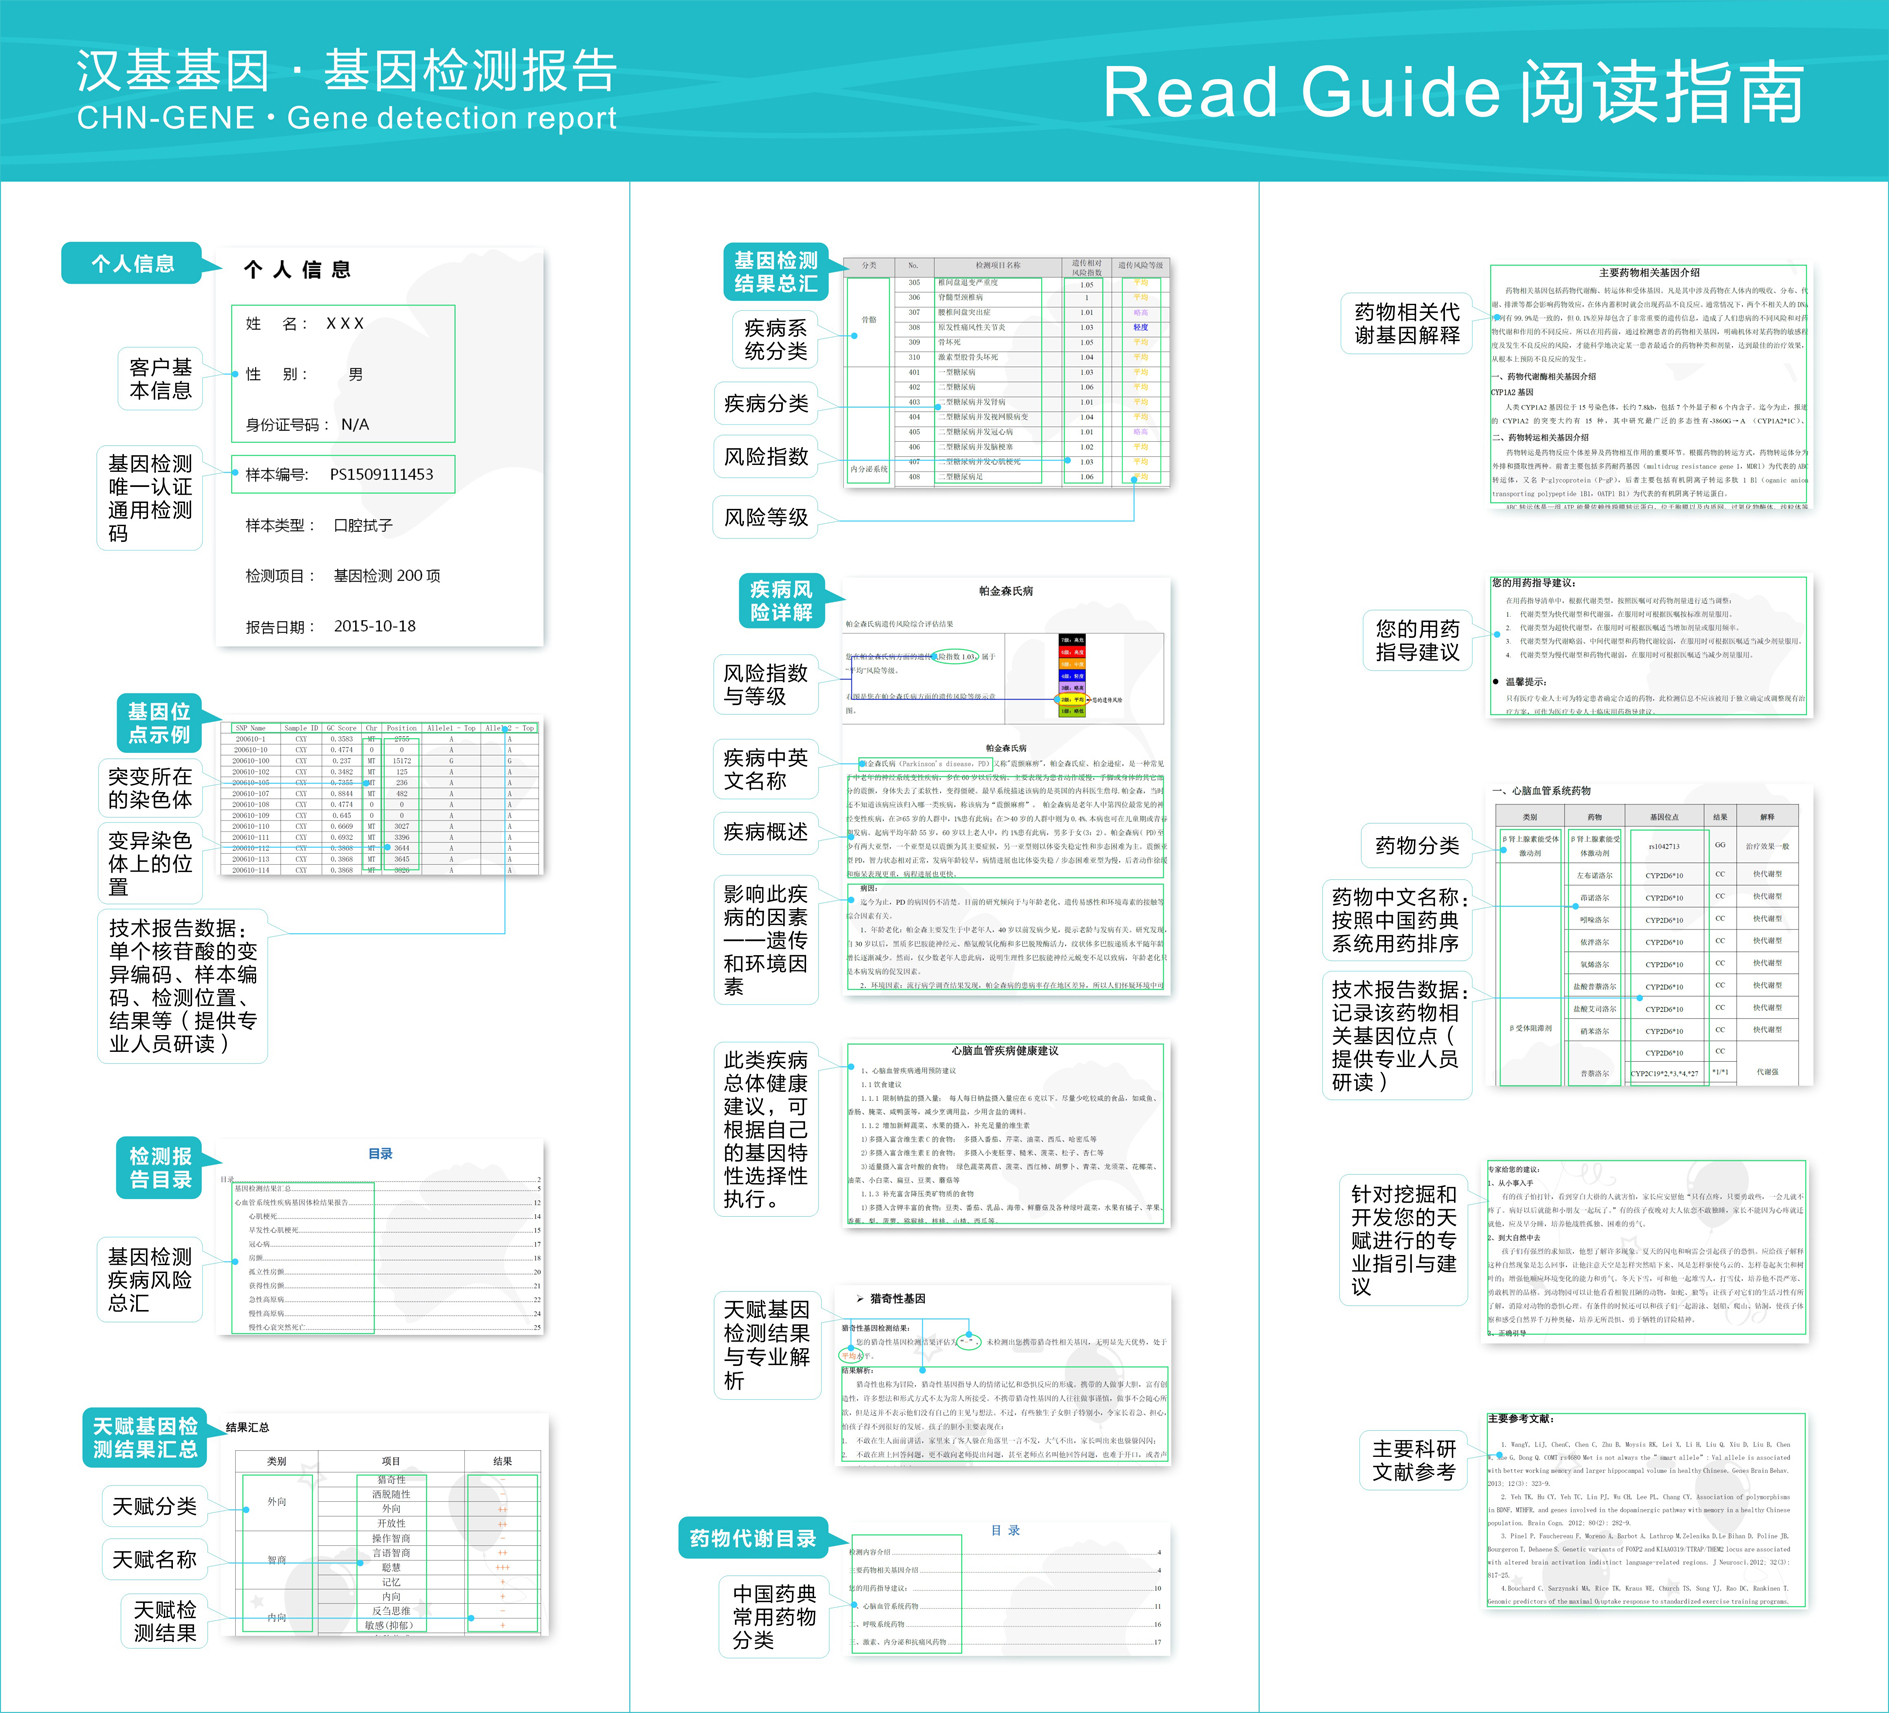Viewport: 1890px width, 1713px height.
Task: Click the 猎奇性基因 heading arrow
Action: (x=860, y=1298)
